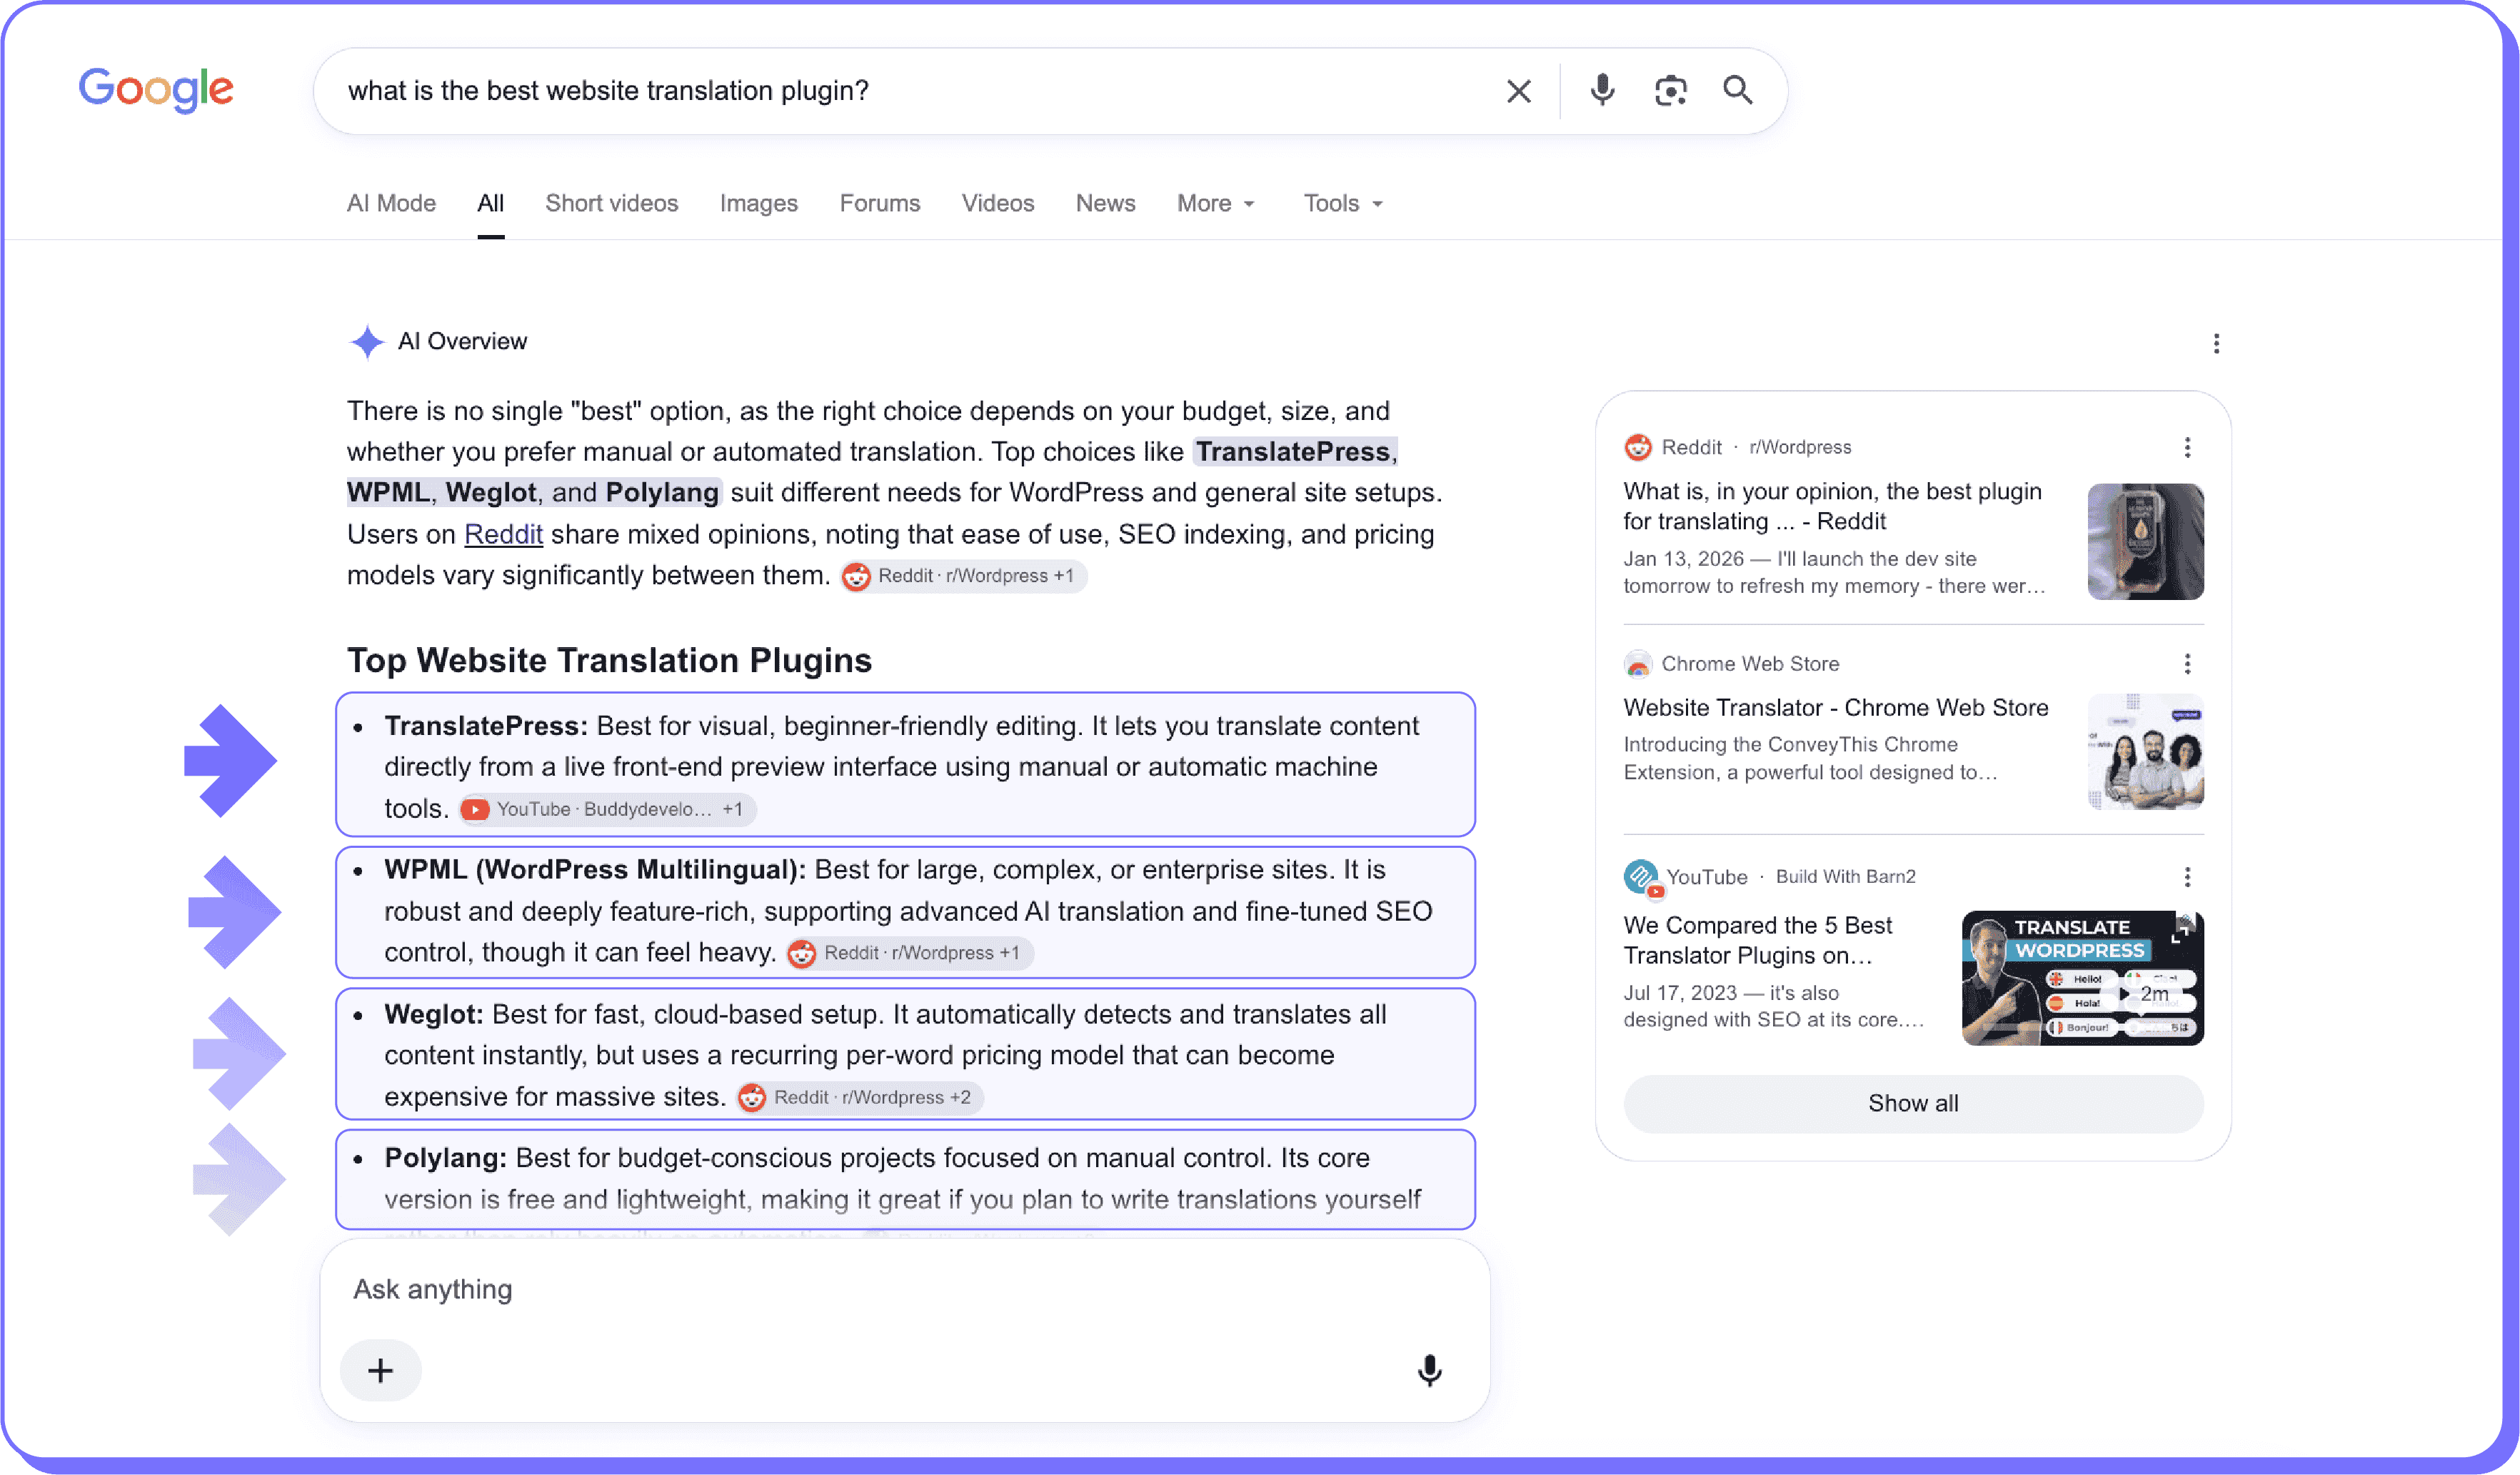Screen dimensions: 2520x1475
Task: Click the magnifying glass search icon
Action: [x=1738, y=90]
